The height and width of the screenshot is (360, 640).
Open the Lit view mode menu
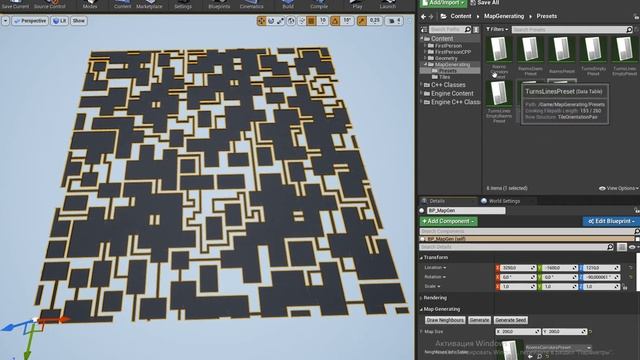click(x=60, y=21)
